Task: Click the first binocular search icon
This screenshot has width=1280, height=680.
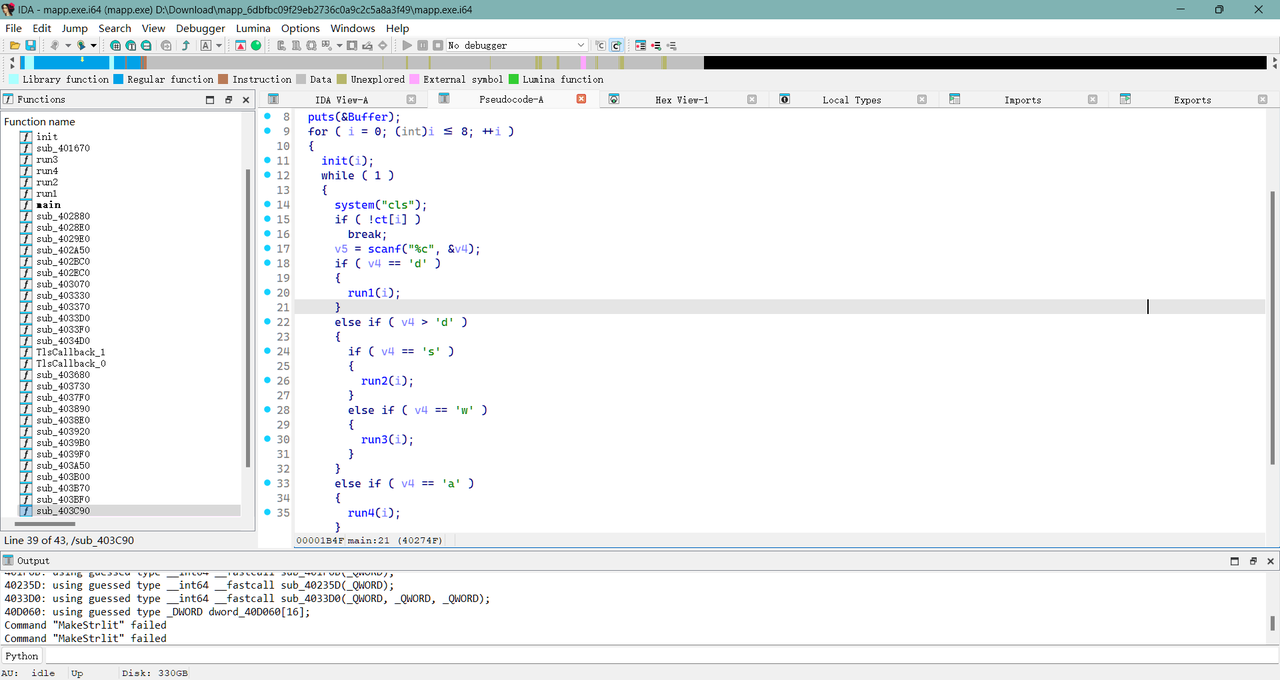Action: [115, 45]
